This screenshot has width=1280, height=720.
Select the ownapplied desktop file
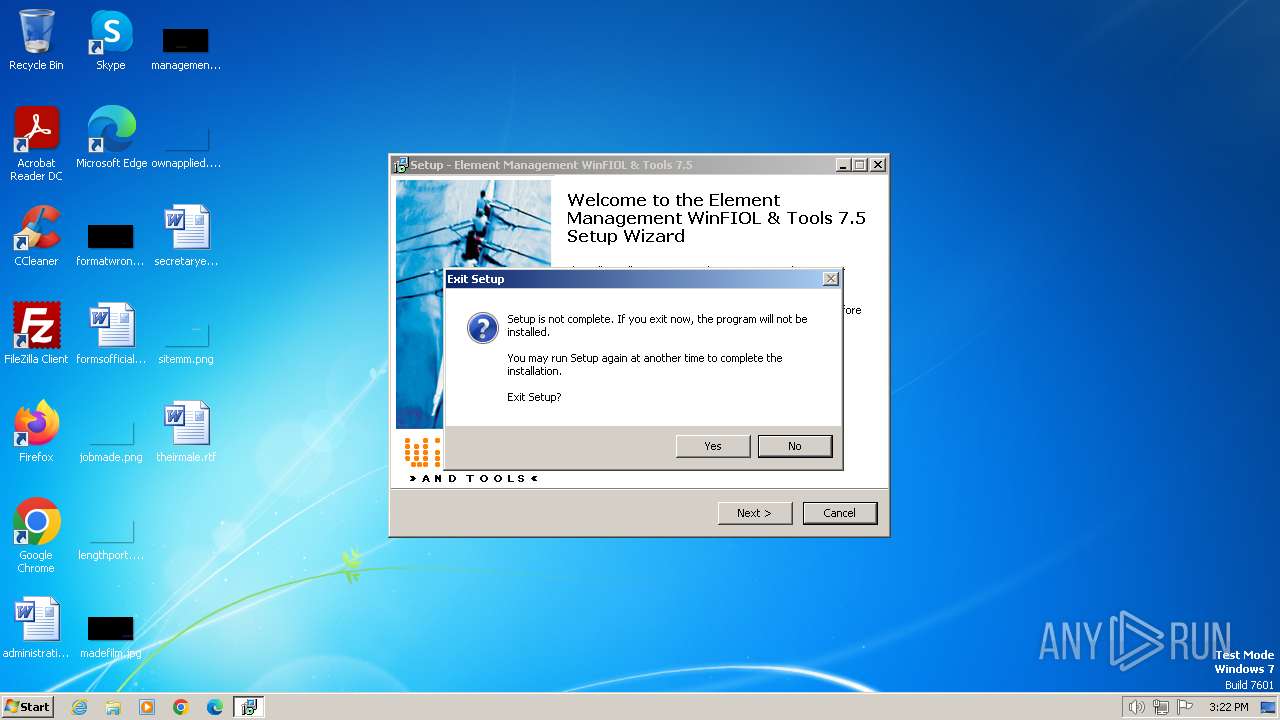[186, 146]
